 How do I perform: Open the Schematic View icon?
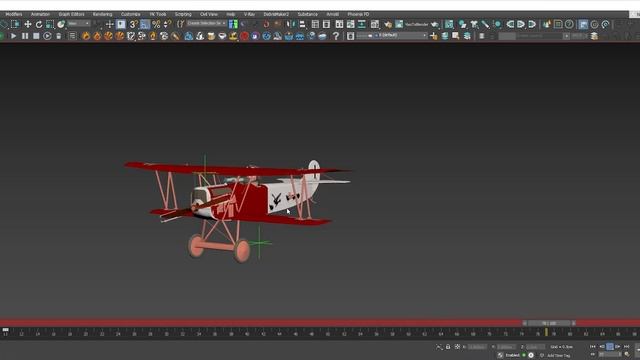(x=362, y=24)
